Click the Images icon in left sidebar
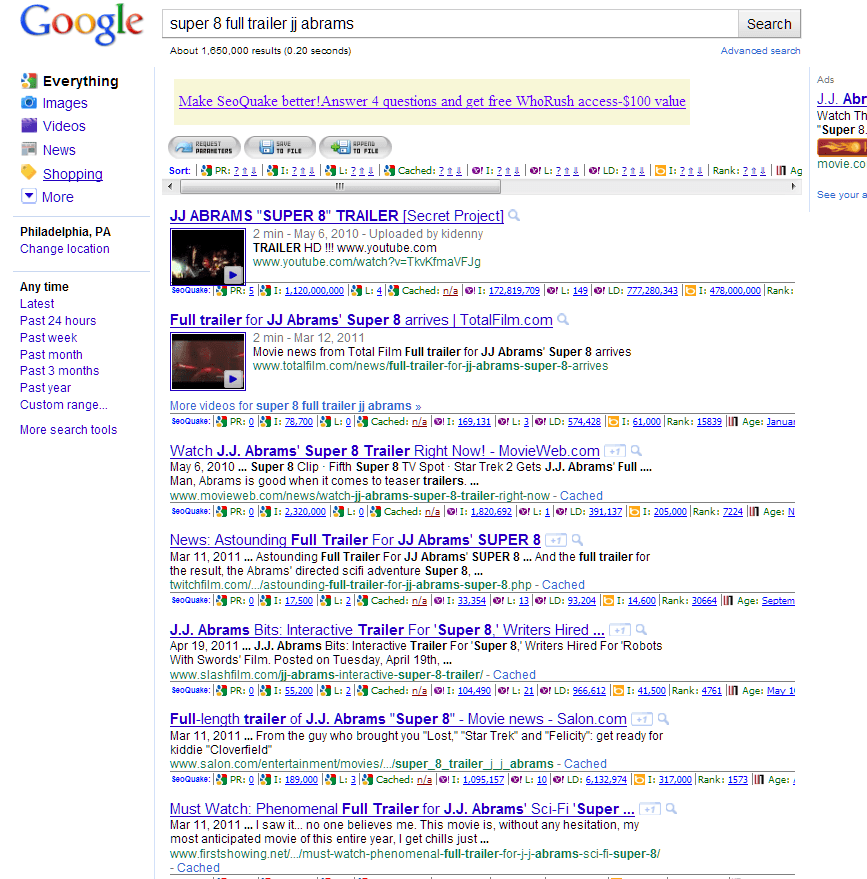 (x=29, y=103)
